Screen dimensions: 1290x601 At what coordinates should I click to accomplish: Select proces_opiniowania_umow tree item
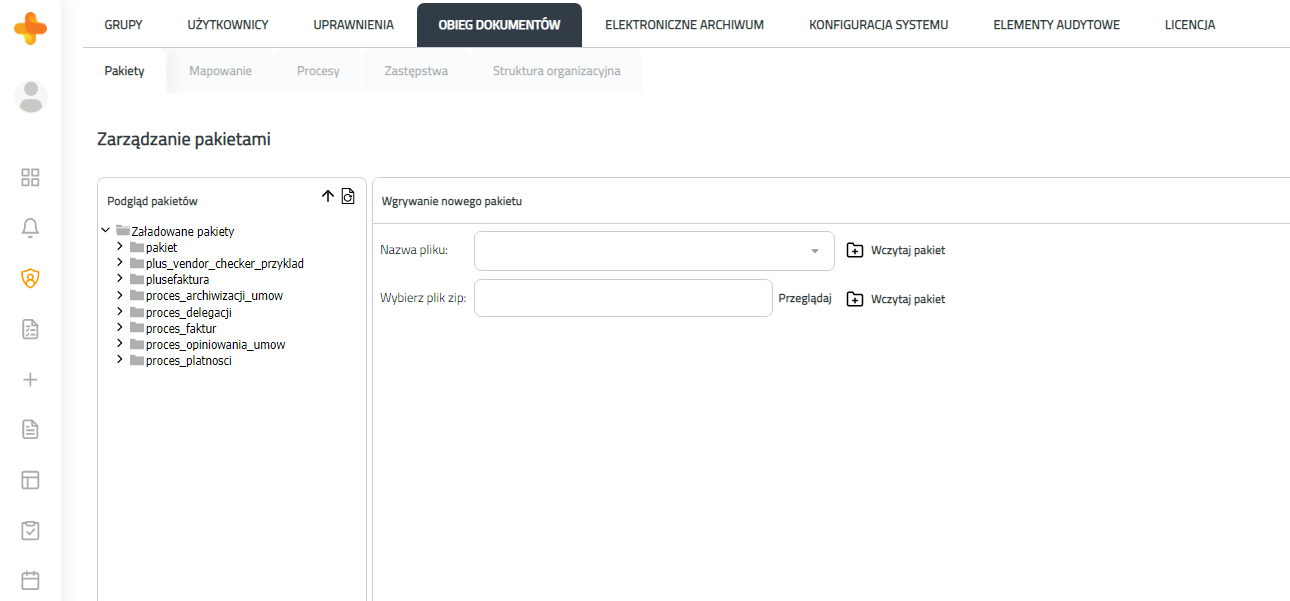pyautogui.click(x=216, y=344)
